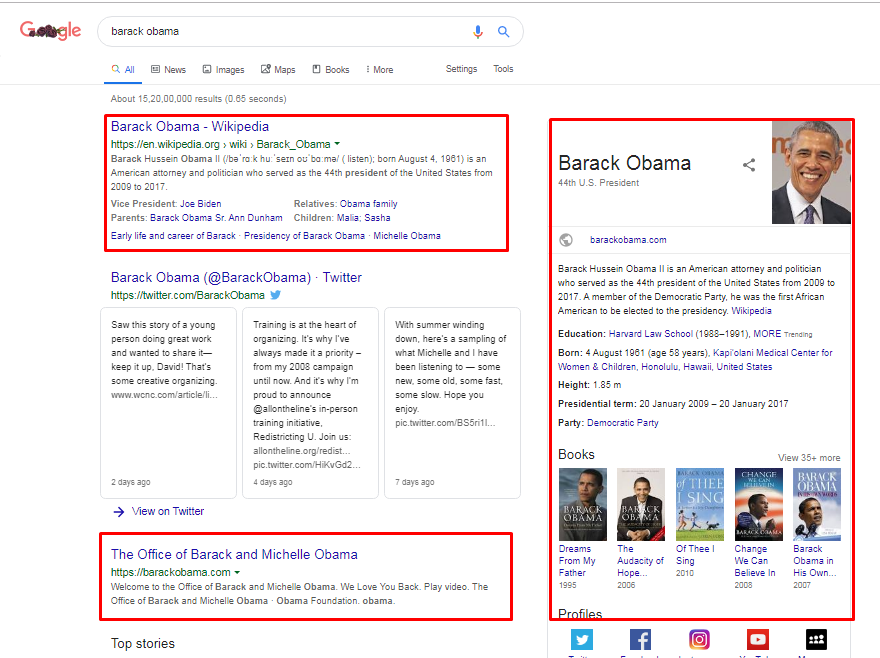The width and height of the screenshot is (880, 658).
Task: Start voice search with microphone icon
Action: [x=478, y=31]
